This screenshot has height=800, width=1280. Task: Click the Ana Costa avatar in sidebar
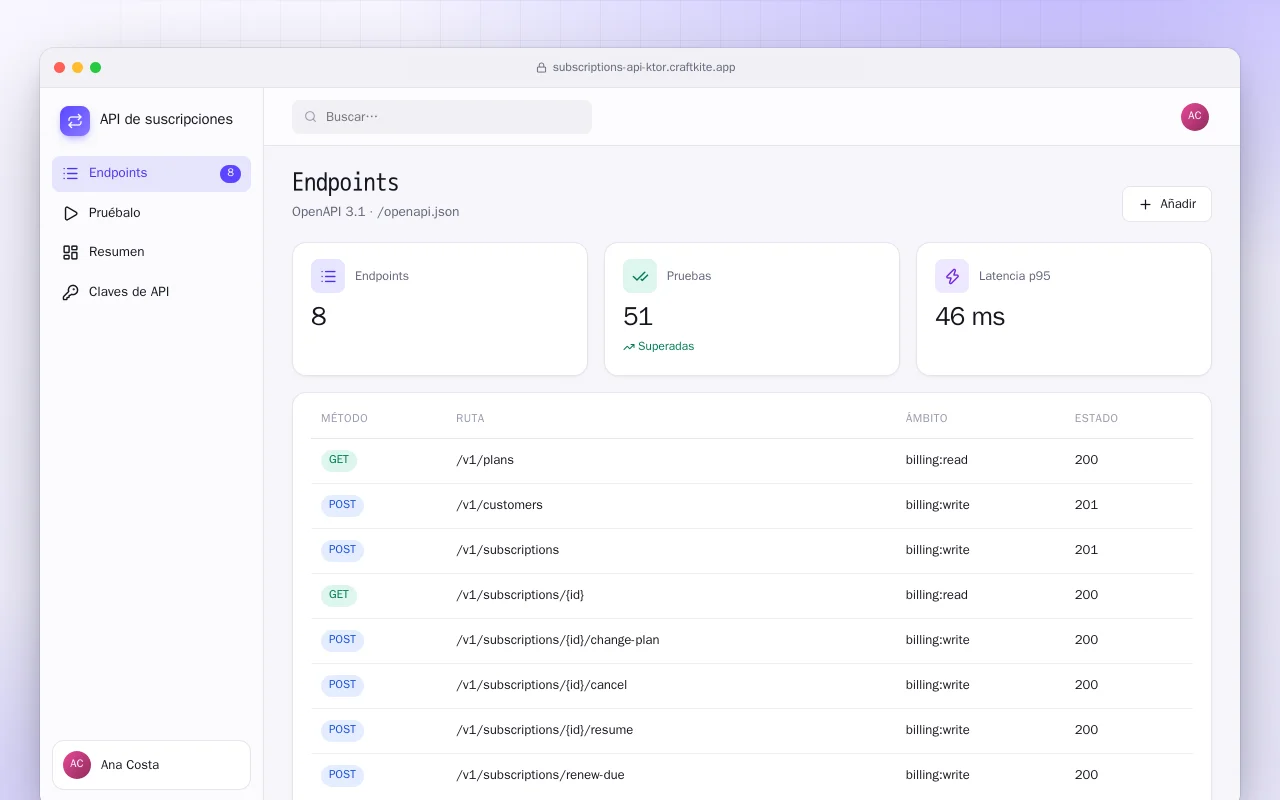click(77, 765)
